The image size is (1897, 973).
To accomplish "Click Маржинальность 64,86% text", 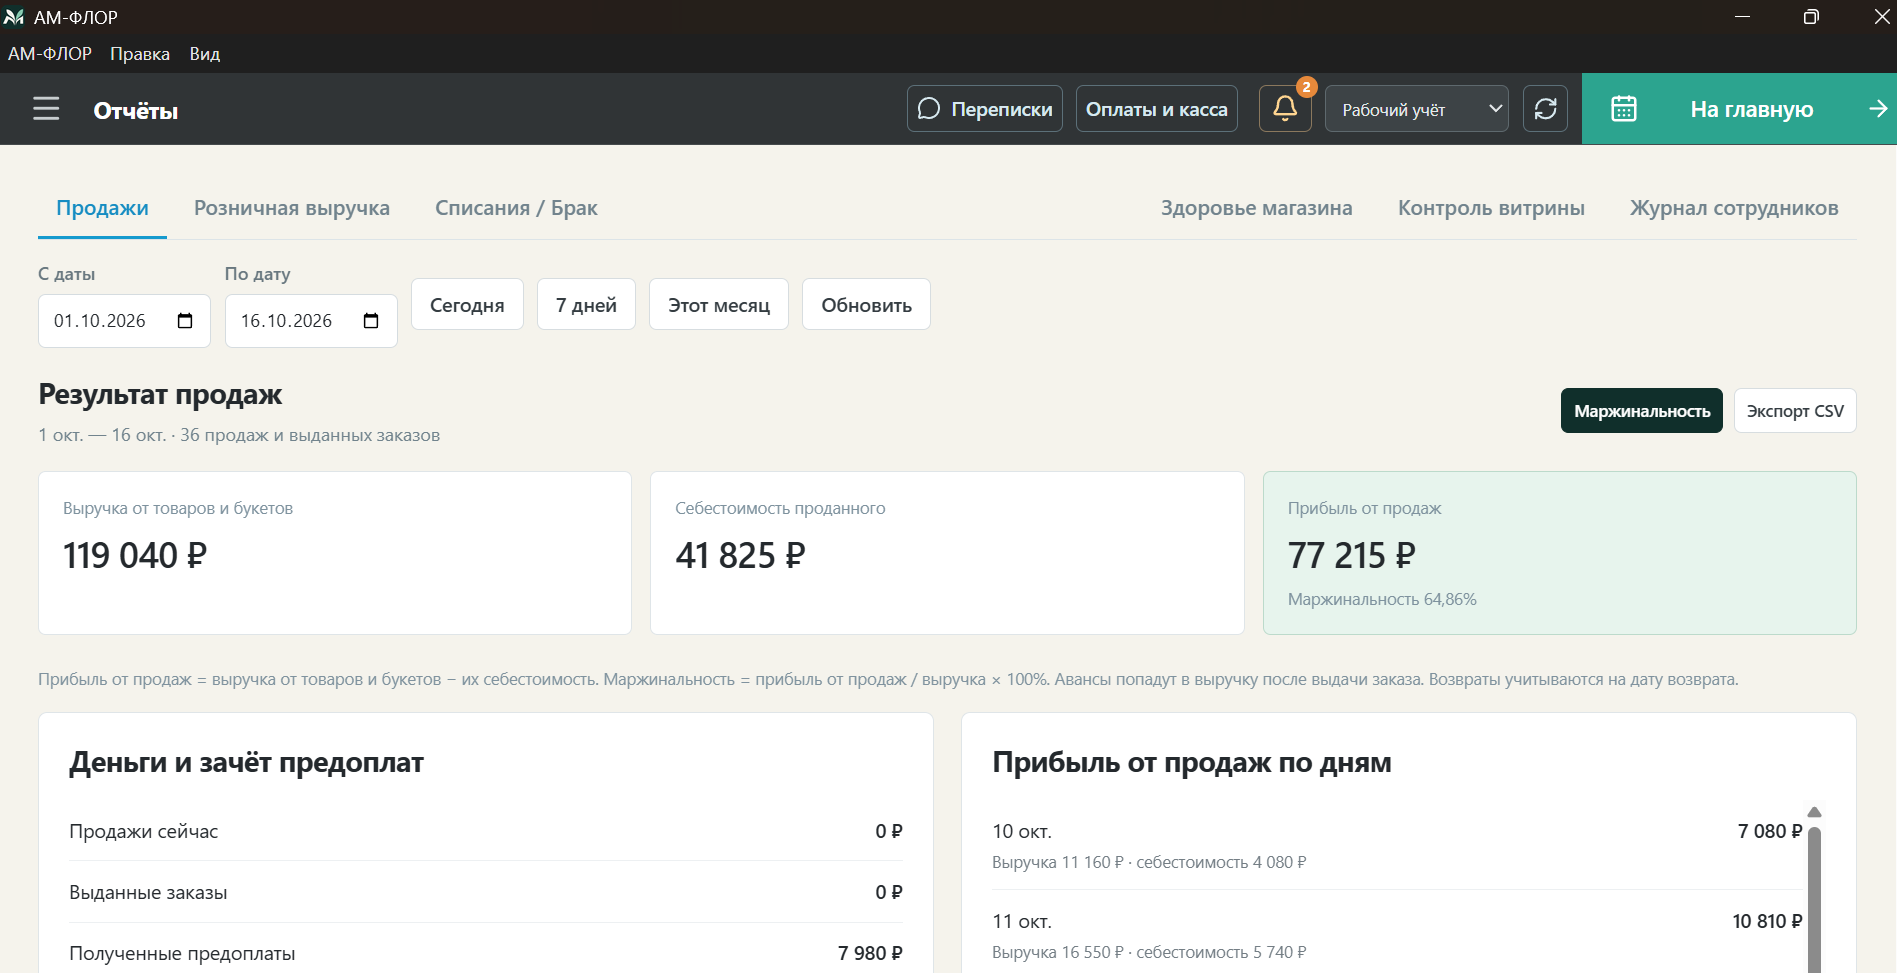I will pyautogui.click(x=1382, y=599).
